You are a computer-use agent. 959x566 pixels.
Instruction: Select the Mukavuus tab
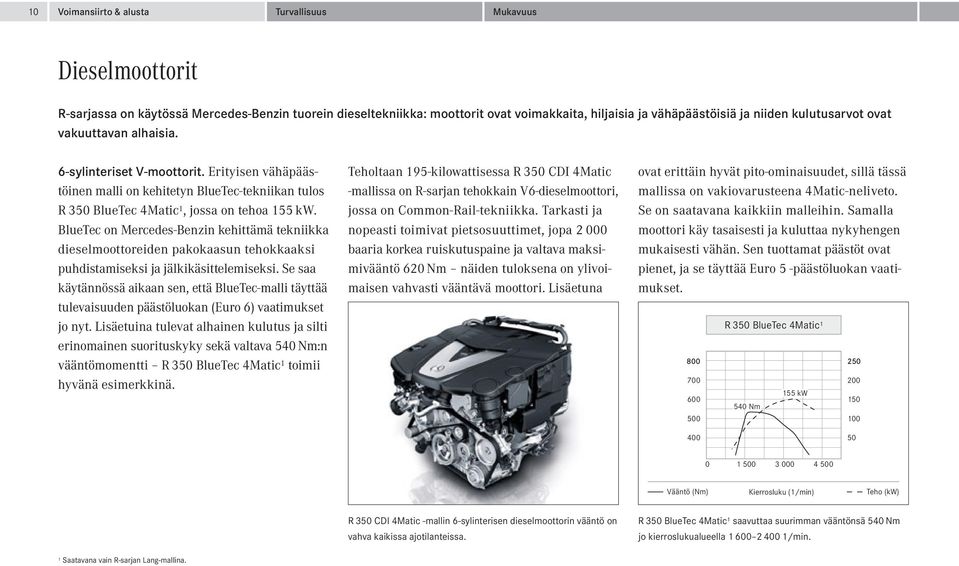point(701,12)
